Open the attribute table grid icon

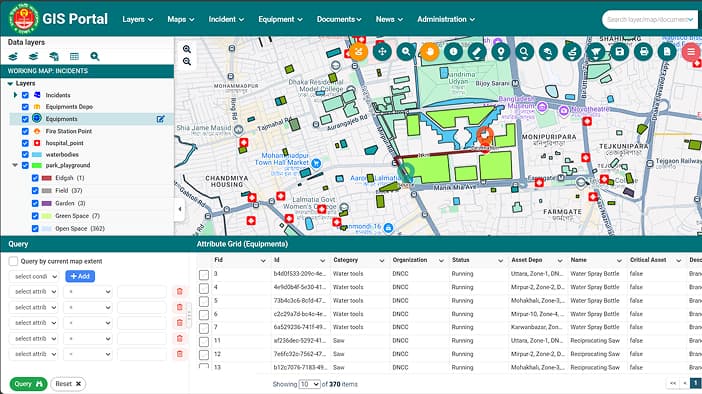(74, 56)
